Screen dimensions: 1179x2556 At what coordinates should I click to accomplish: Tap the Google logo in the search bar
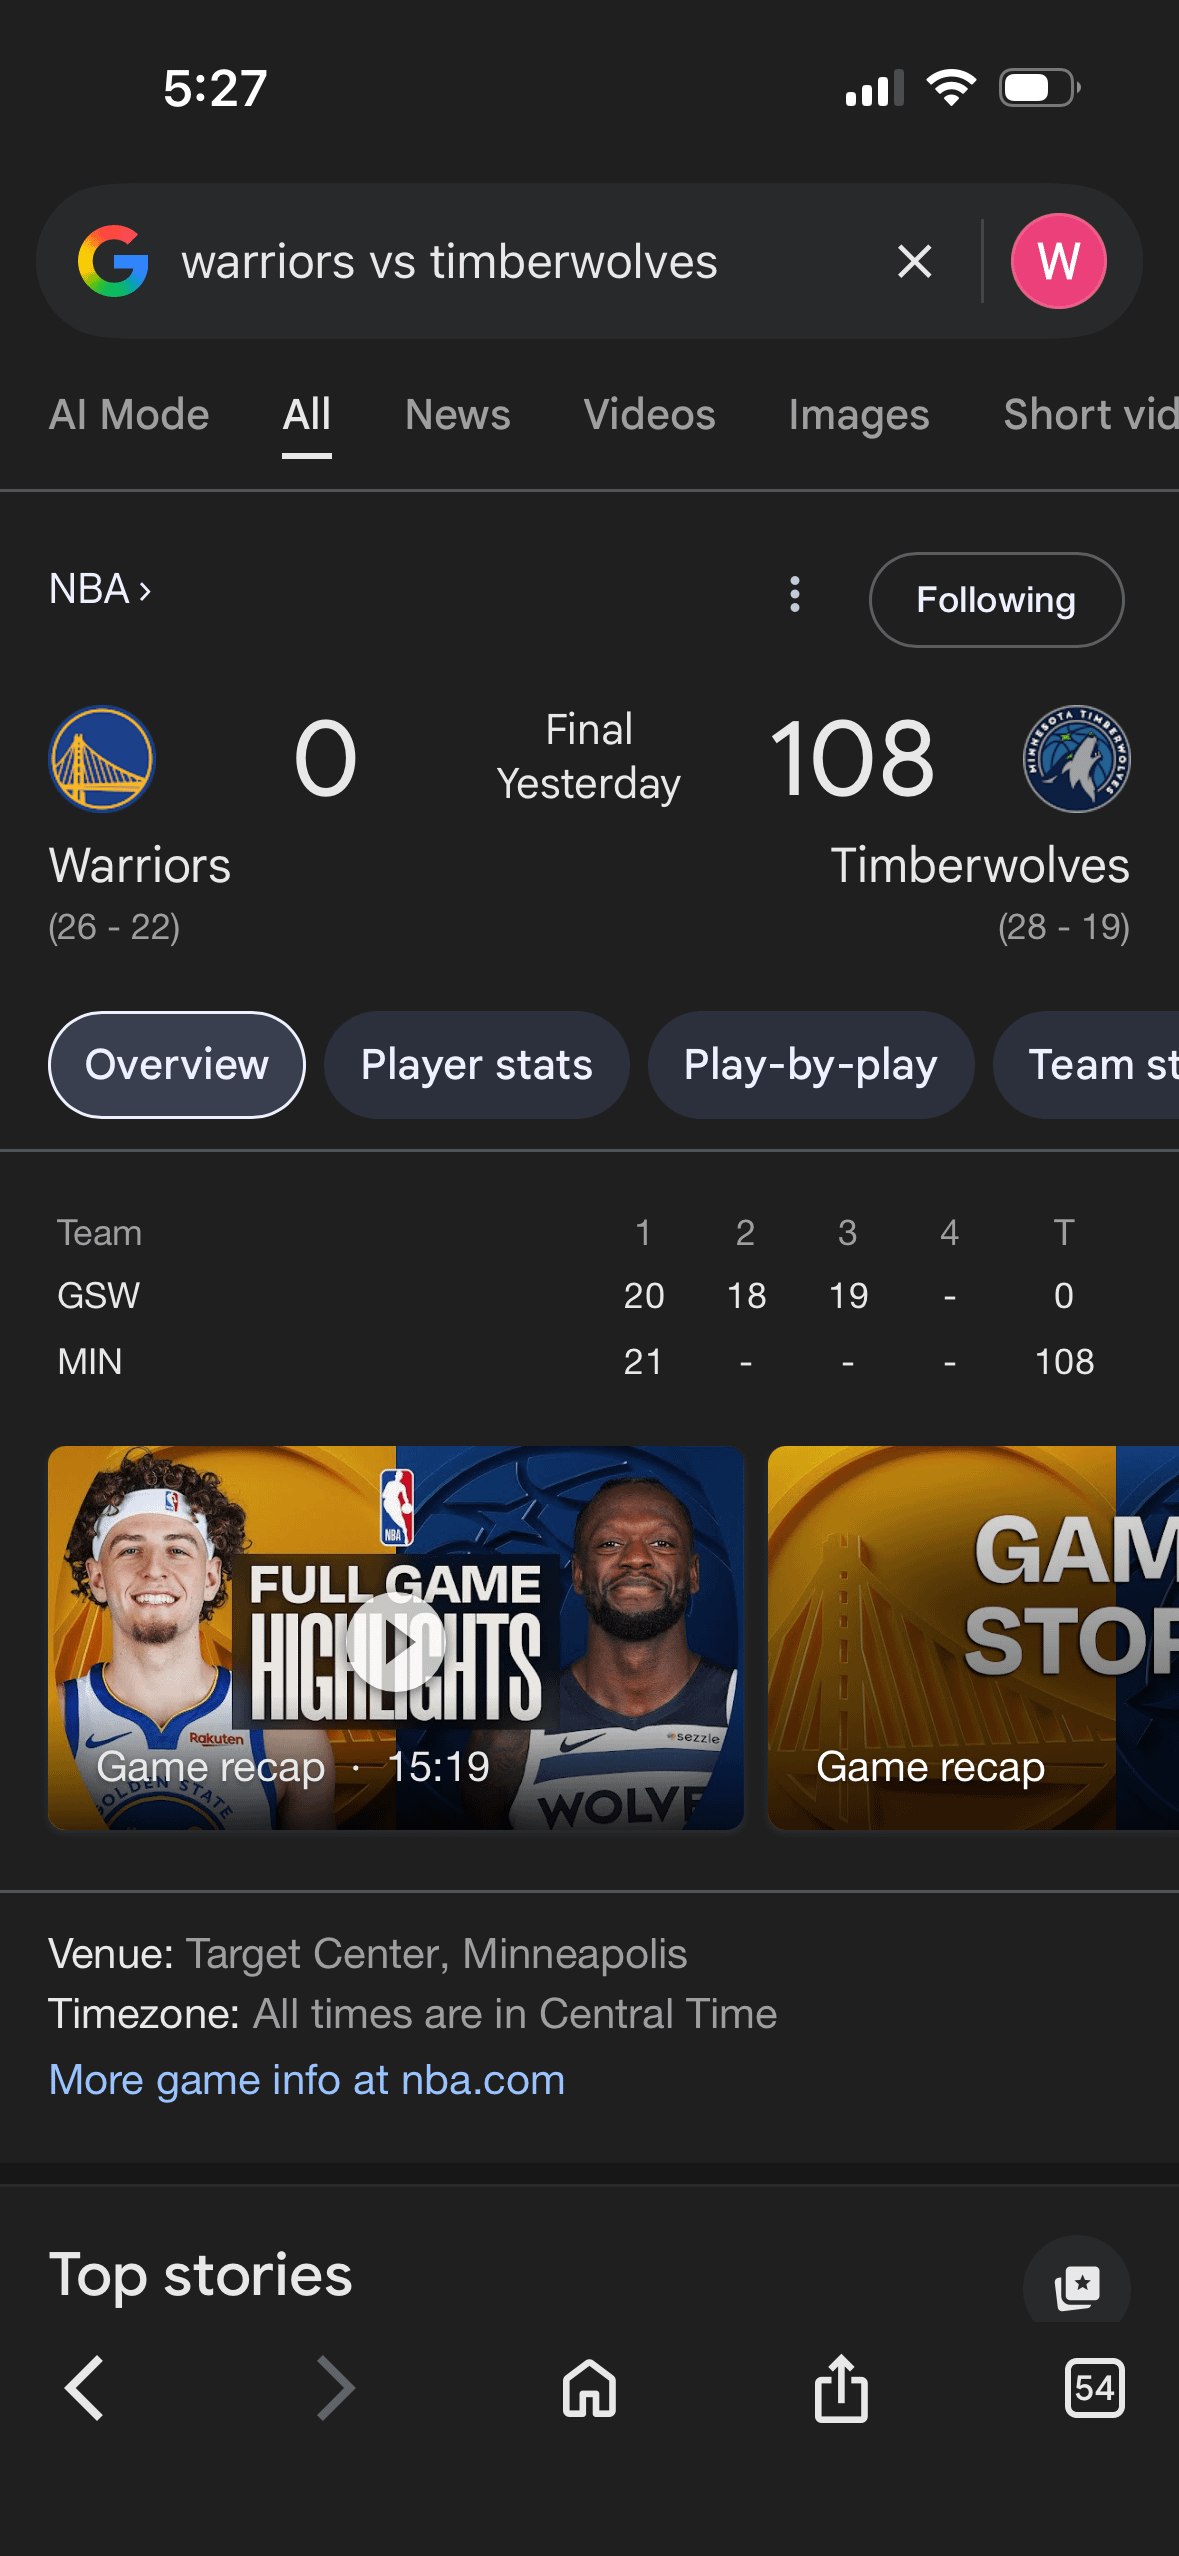(x=113, y=262)
